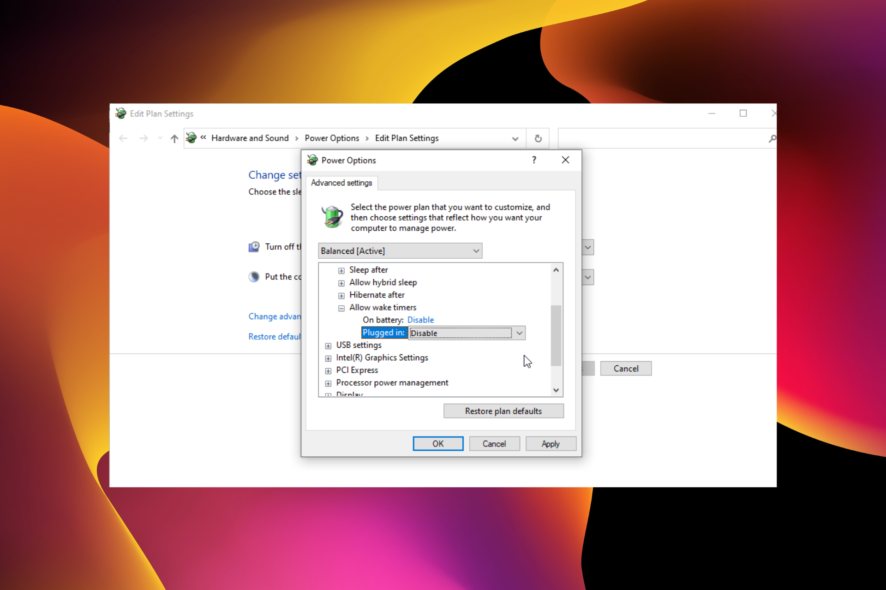Go to Power Options in the breadcrumb
886x590 pixels.
332,138
